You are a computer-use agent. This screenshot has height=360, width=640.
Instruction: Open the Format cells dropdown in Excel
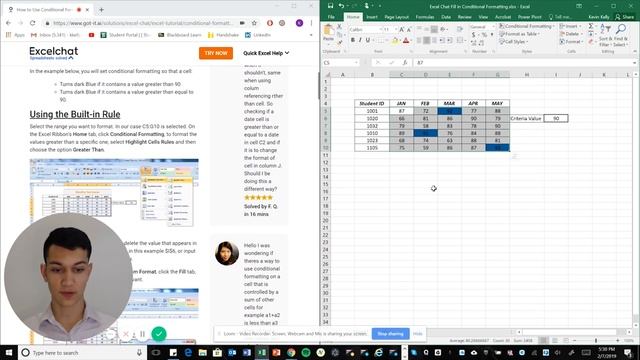pyautogui.click(x=571, y=41)
